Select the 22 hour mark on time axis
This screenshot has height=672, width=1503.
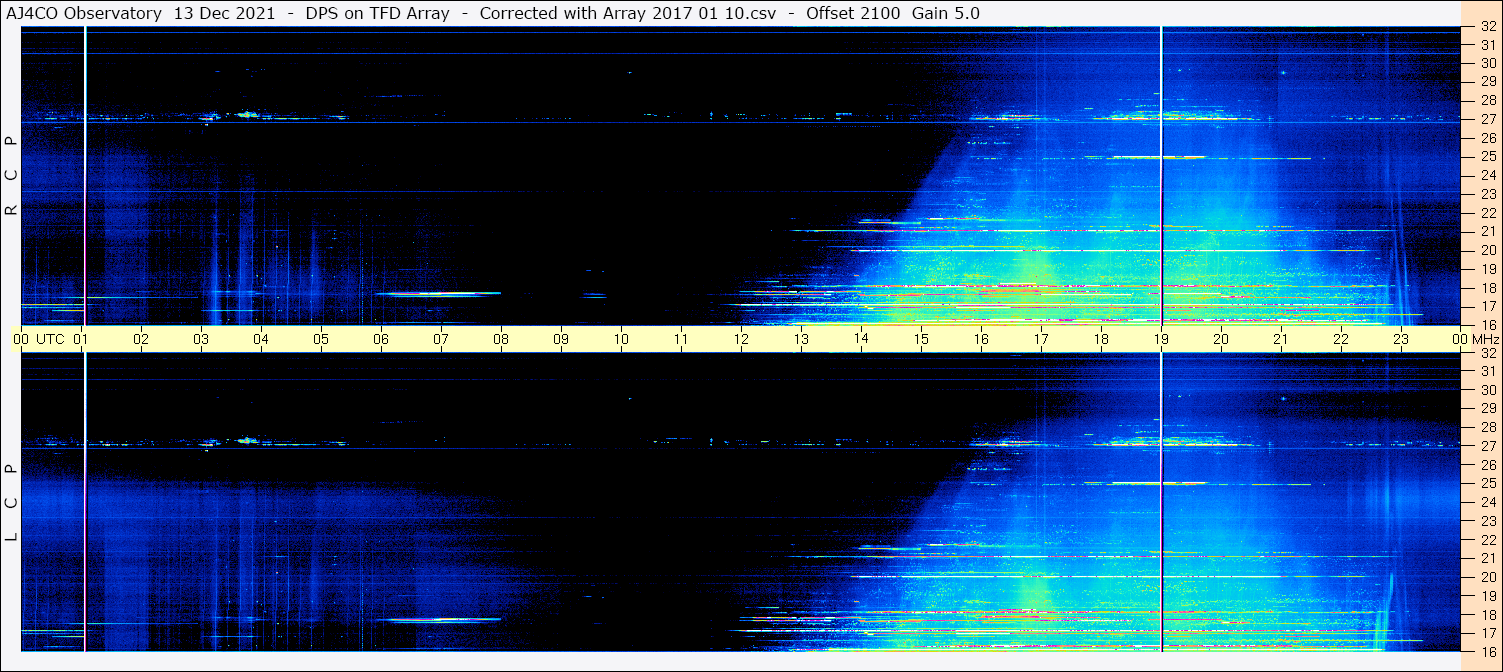(1341, 339)
